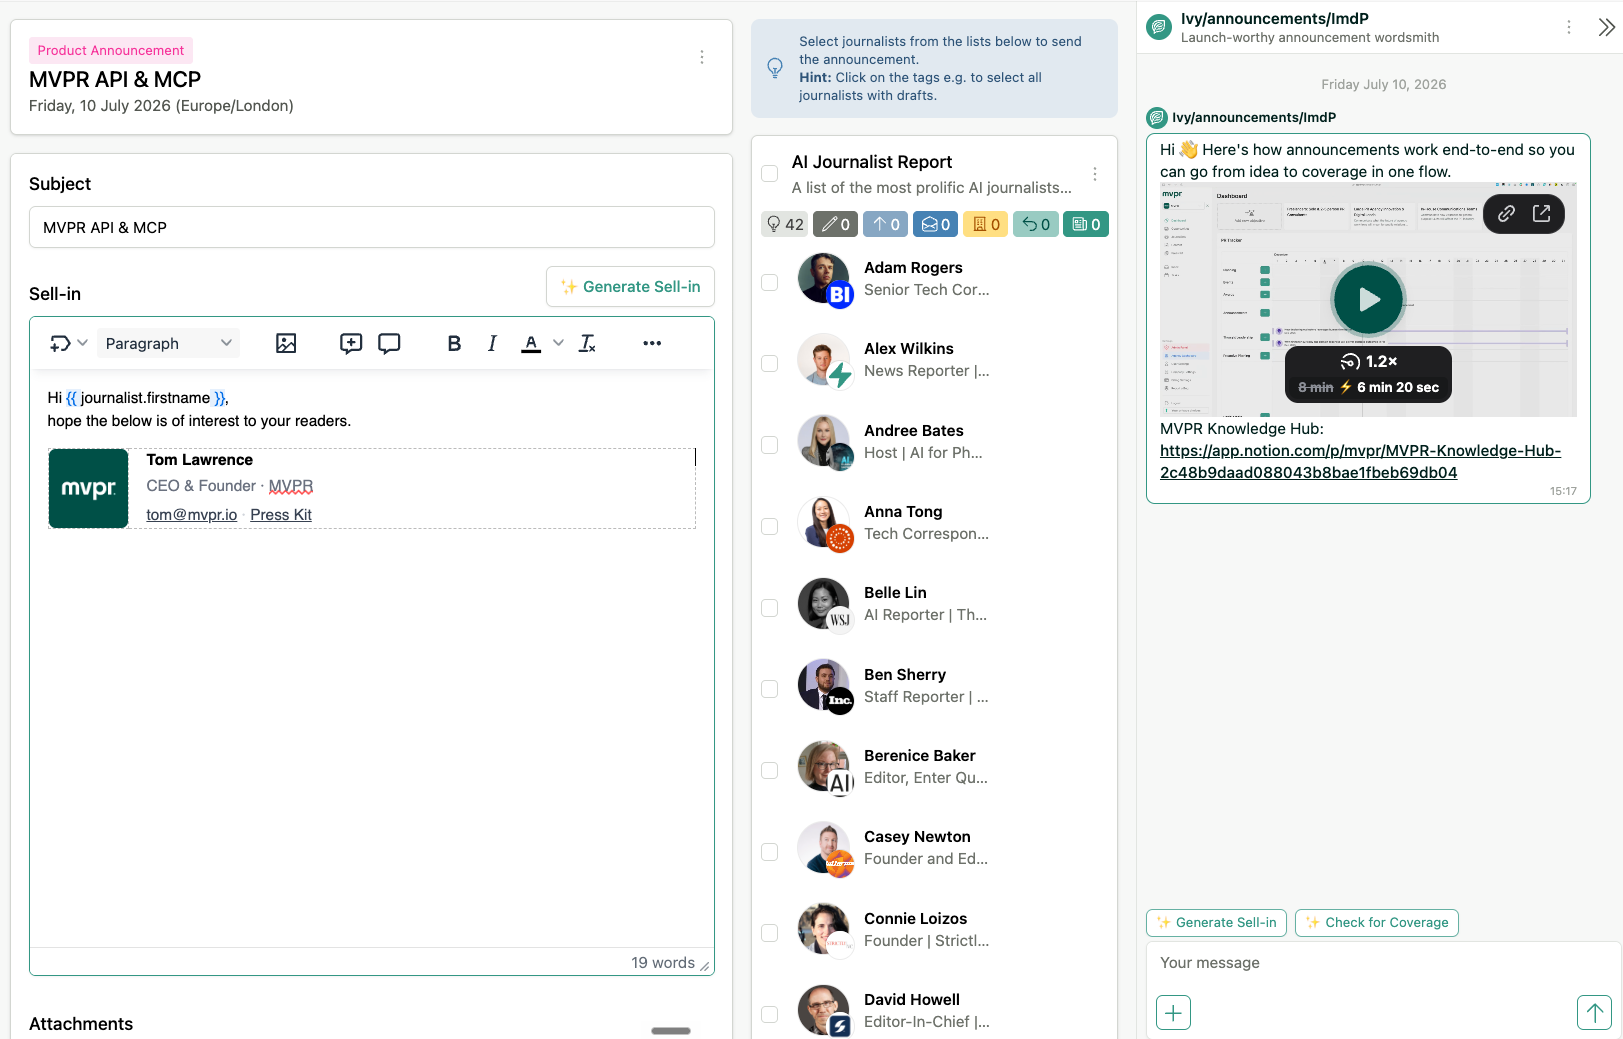Viewport: 1623px width, 1039px height.
Task: Open AI Journalist Report list options menu
Action: 1095,174
